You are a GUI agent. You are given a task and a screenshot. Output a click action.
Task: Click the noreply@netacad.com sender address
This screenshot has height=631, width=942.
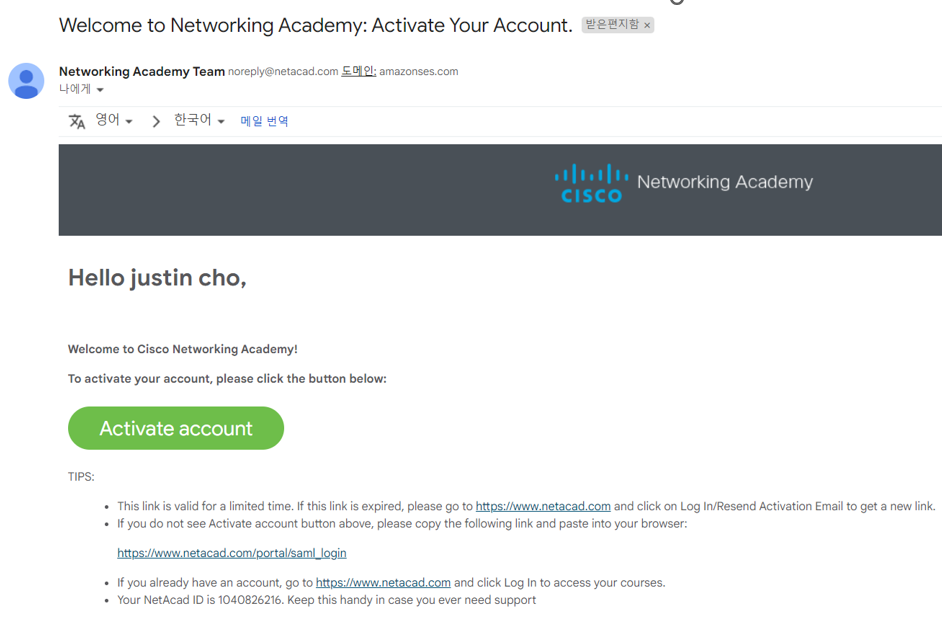pos(283,72)
